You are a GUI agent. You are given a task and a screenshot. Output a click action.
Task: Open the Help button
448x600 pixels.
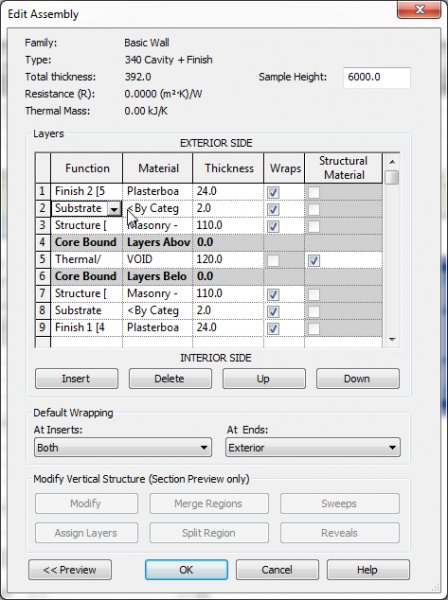click(368, 570)
